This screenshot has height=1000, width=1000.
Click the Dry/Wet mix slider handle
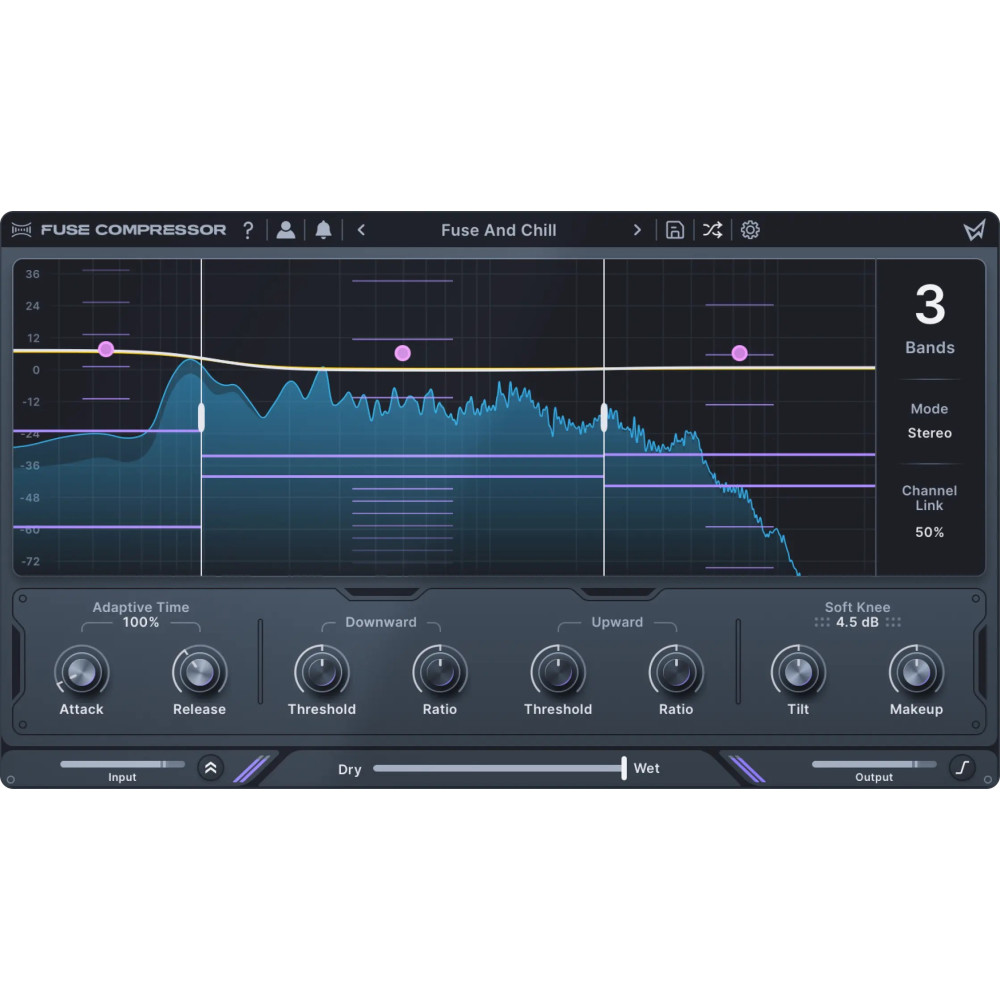point(624,768)
